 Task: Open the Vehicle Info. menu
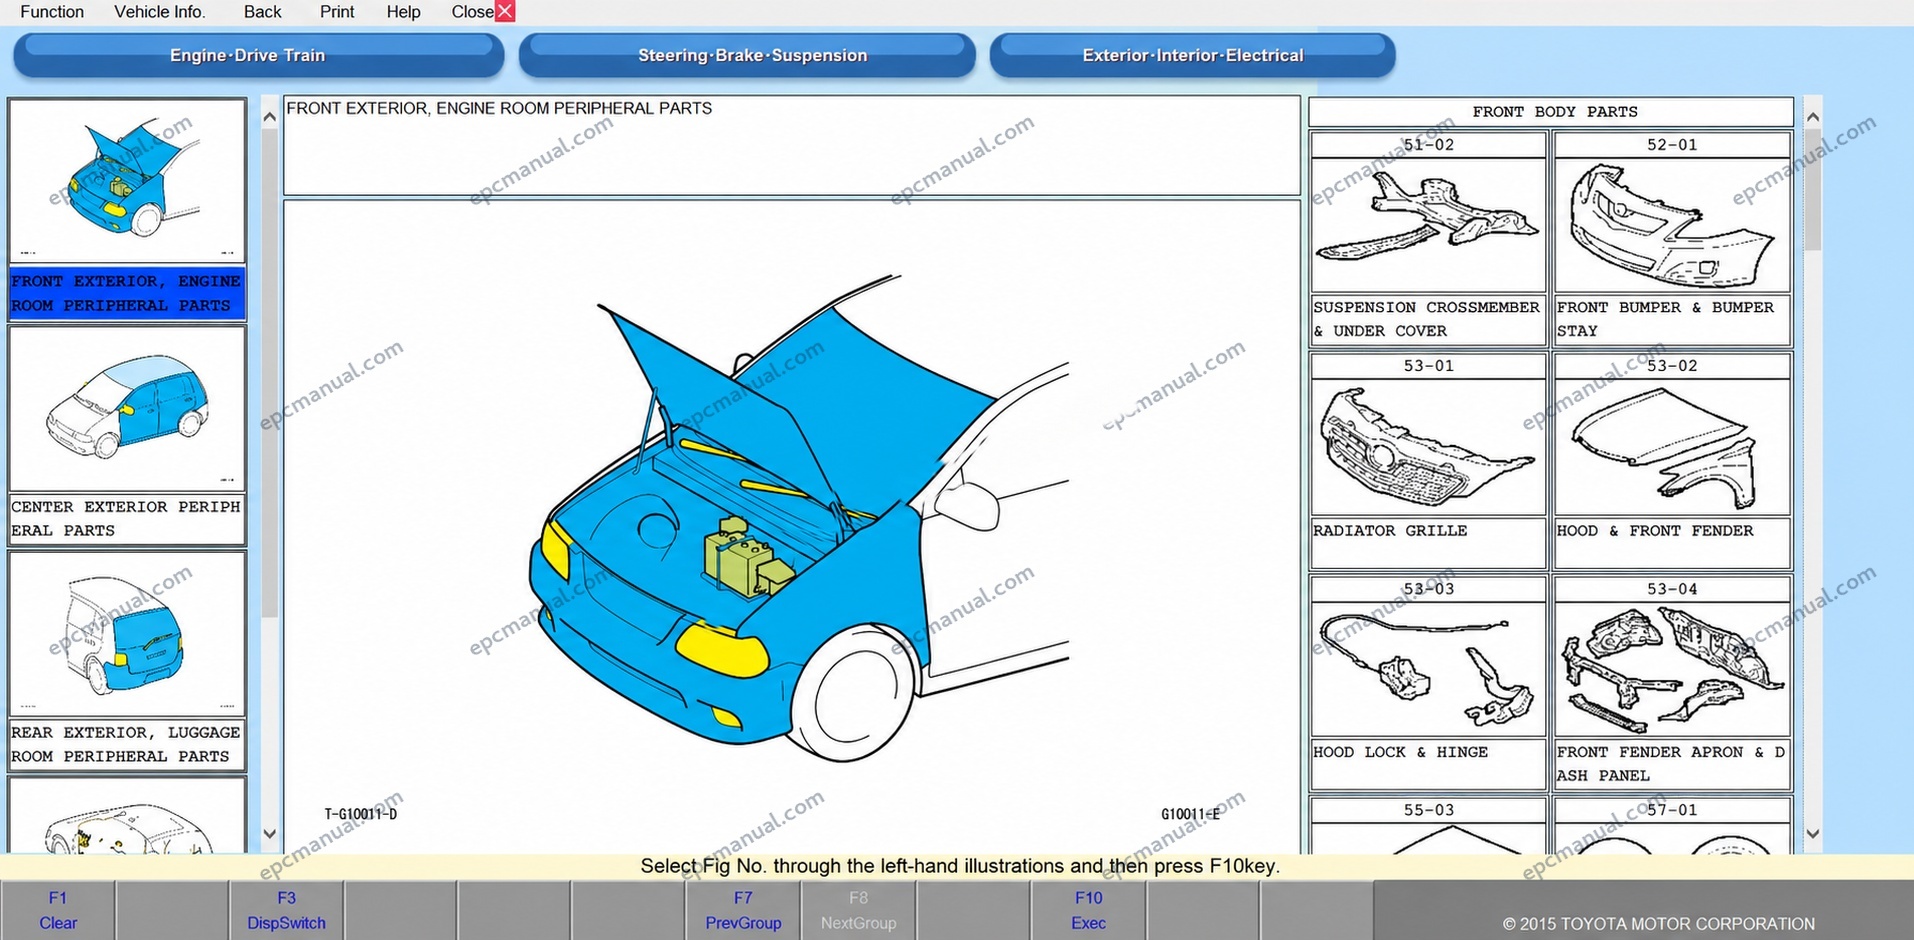(160, 12)
